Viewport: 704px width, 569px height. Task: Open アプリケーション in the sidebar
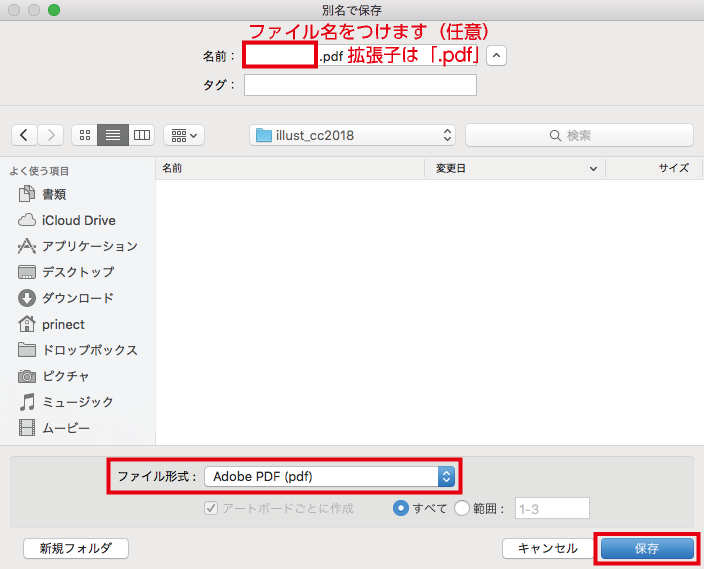pyautogui.click(x=77, y=246)
